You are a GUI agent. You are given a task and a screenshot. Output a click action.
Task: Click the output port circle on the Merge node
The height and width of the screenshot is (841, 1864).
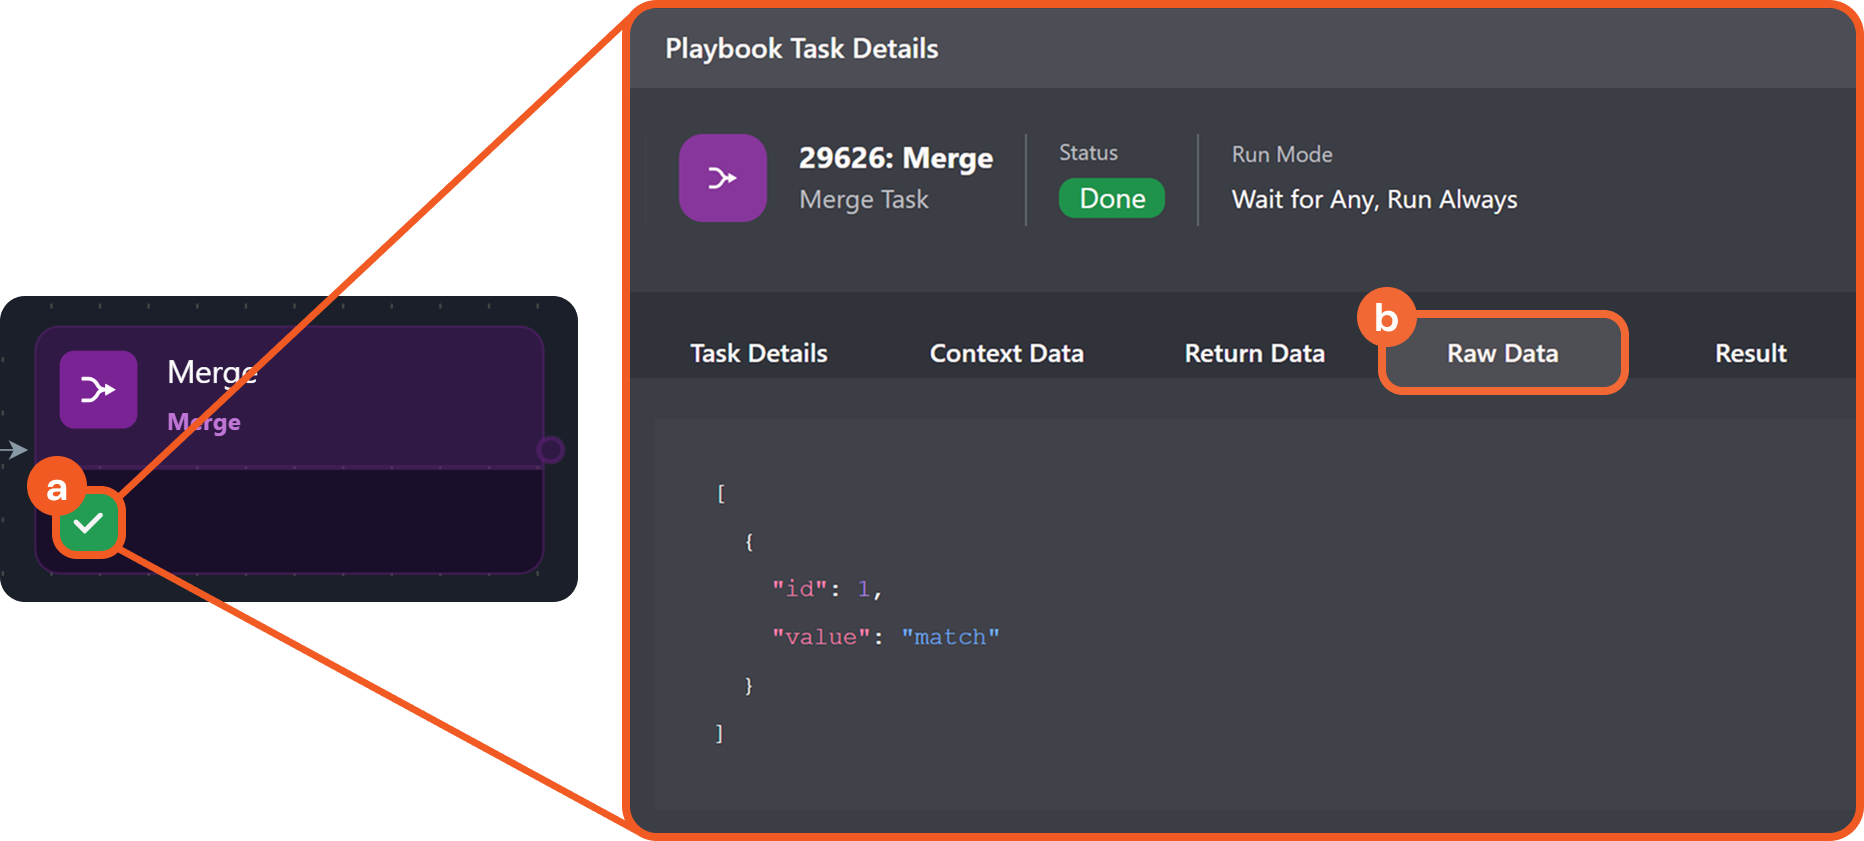(x=550, y=450)
